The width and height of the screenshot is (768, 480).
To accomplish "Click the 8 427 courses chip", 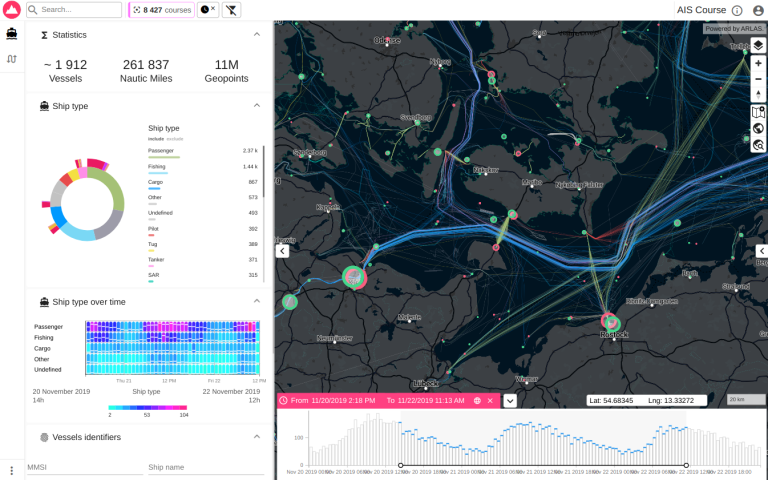I will 162,10.
